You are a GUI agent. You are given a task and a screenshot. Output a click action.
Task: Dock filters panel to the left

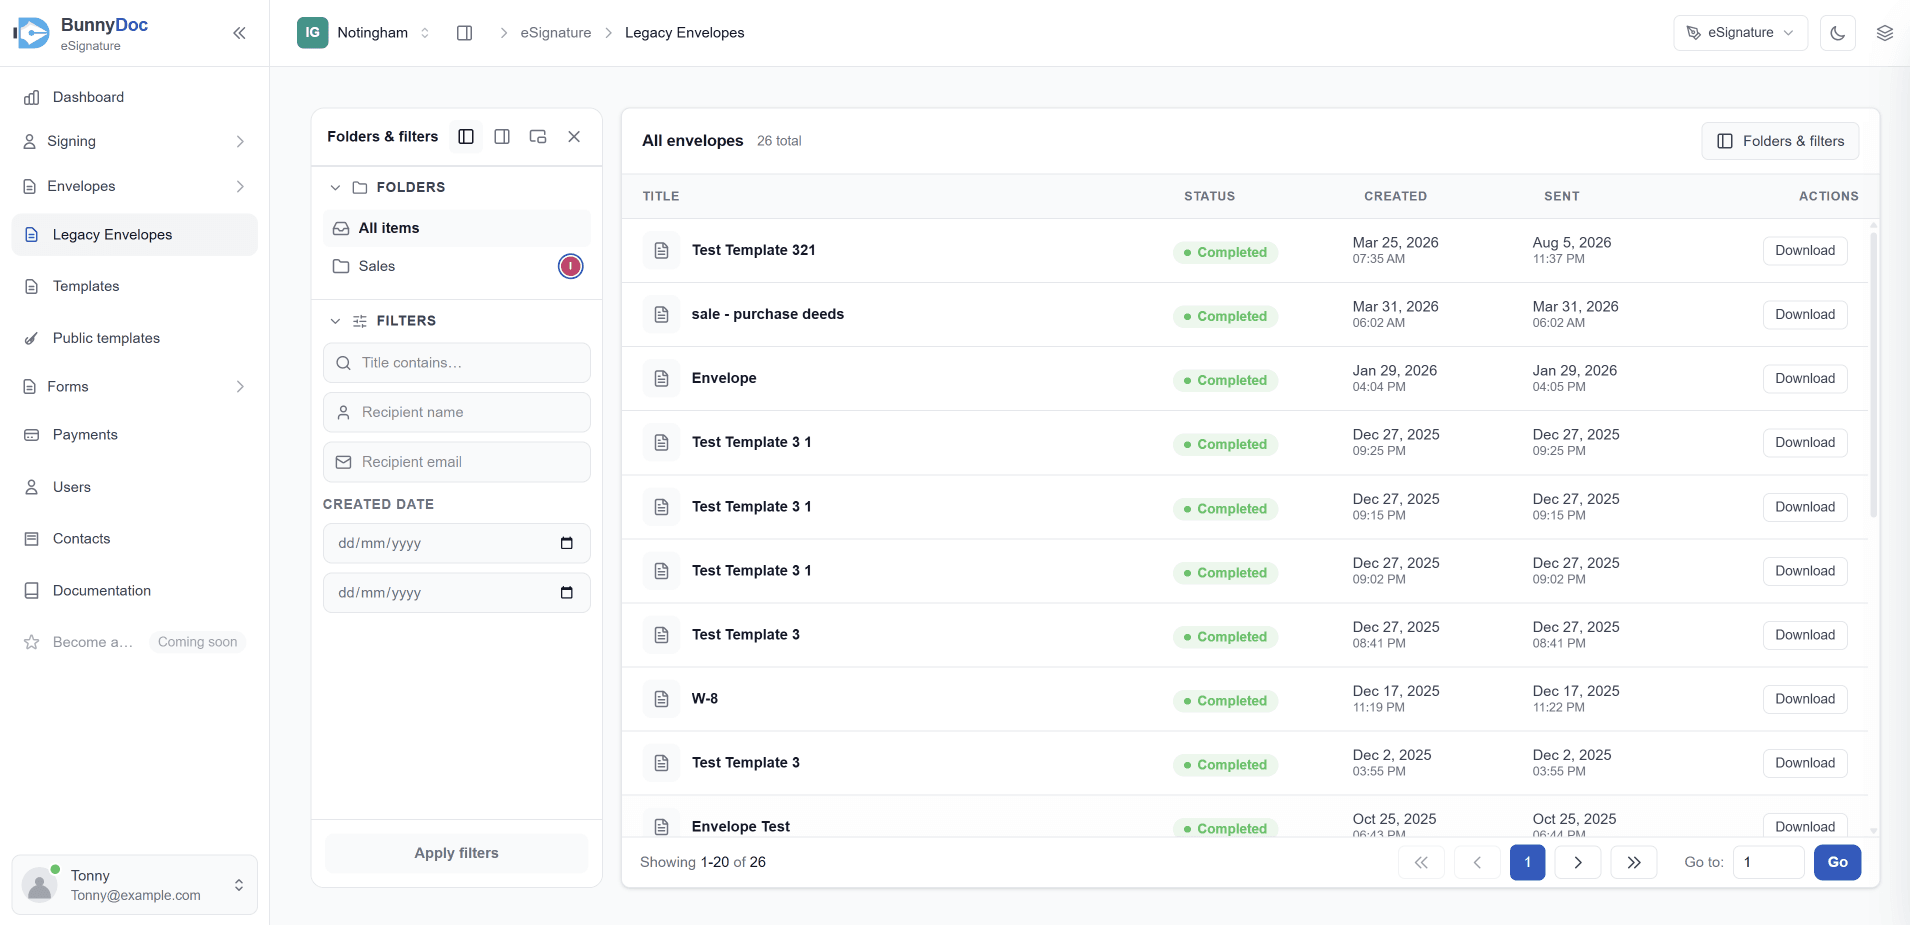tap(466, 137)
